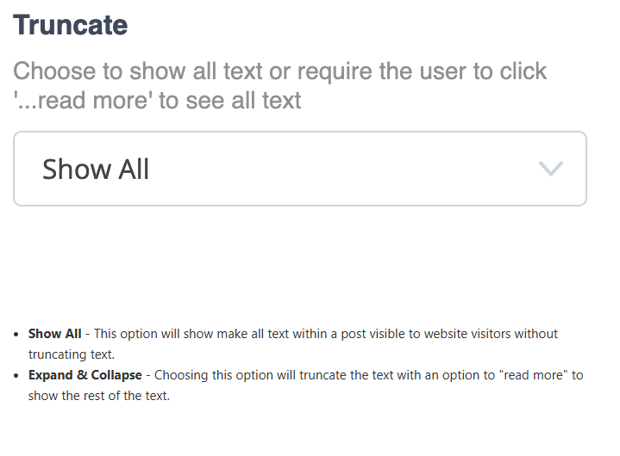Click the '...read more' to see all text line
The width and height of the screenshot is (620, 456).
point(157,100)
